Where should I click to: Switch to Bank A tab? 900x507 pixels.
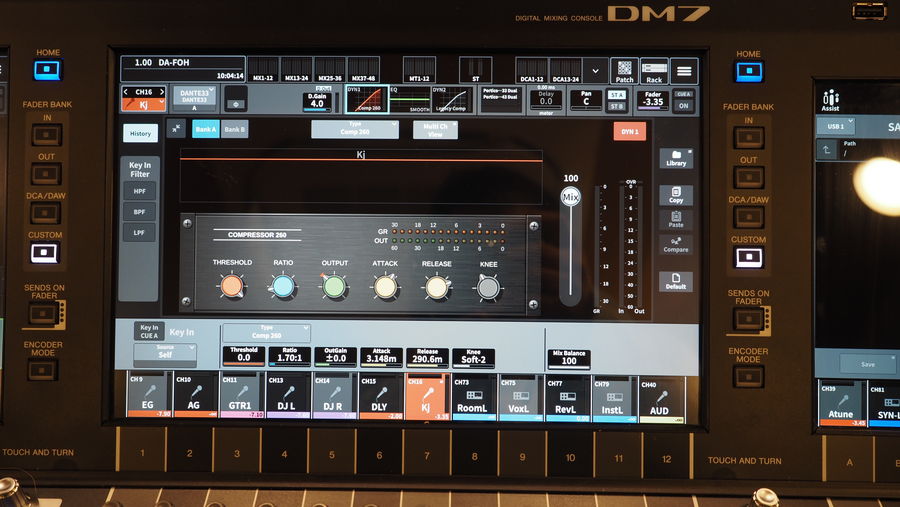pyautogui.click(x=205, y=130)
